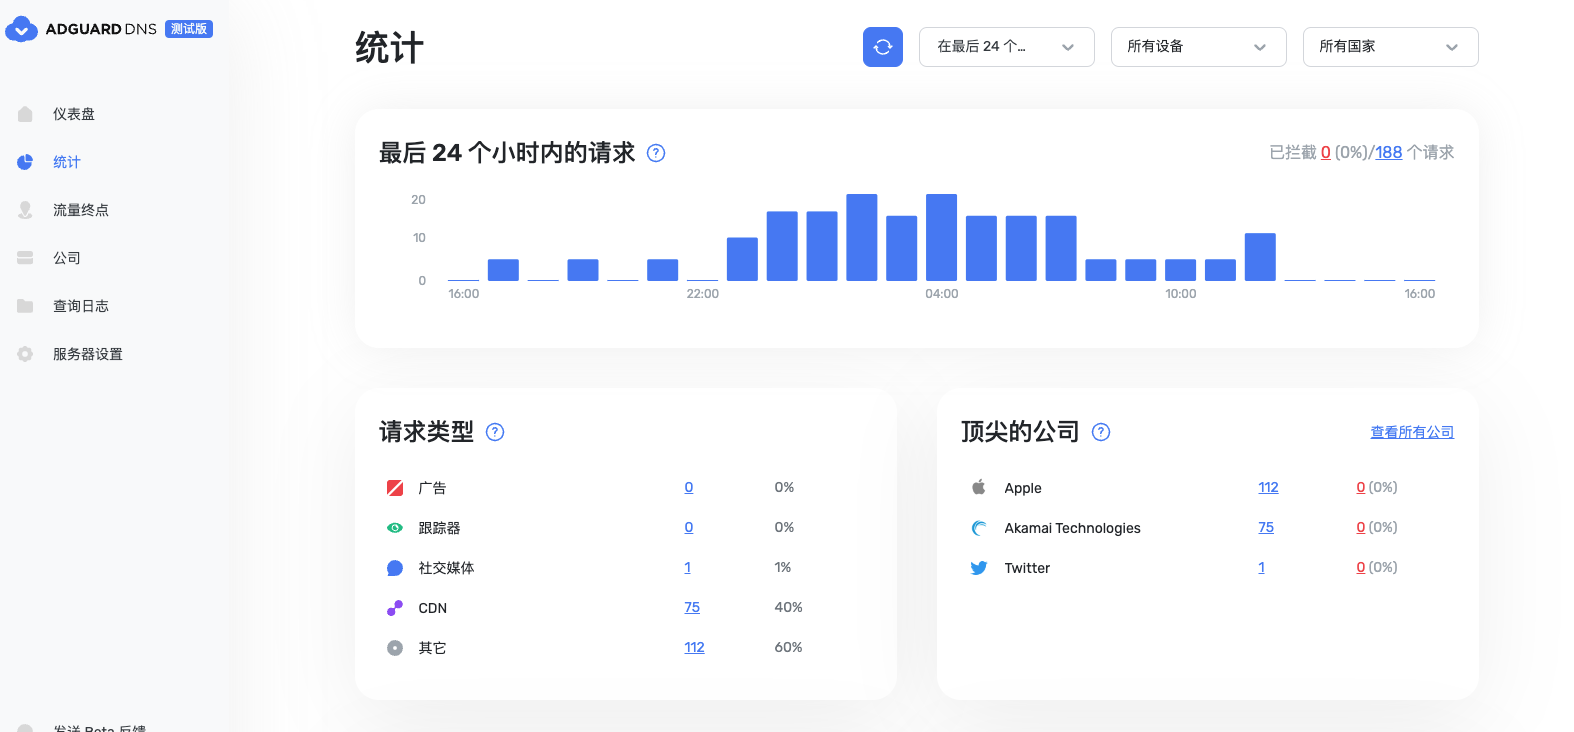Click Apple's blocked 0 count
1574x732 pixels.
tap(1361, 487)
